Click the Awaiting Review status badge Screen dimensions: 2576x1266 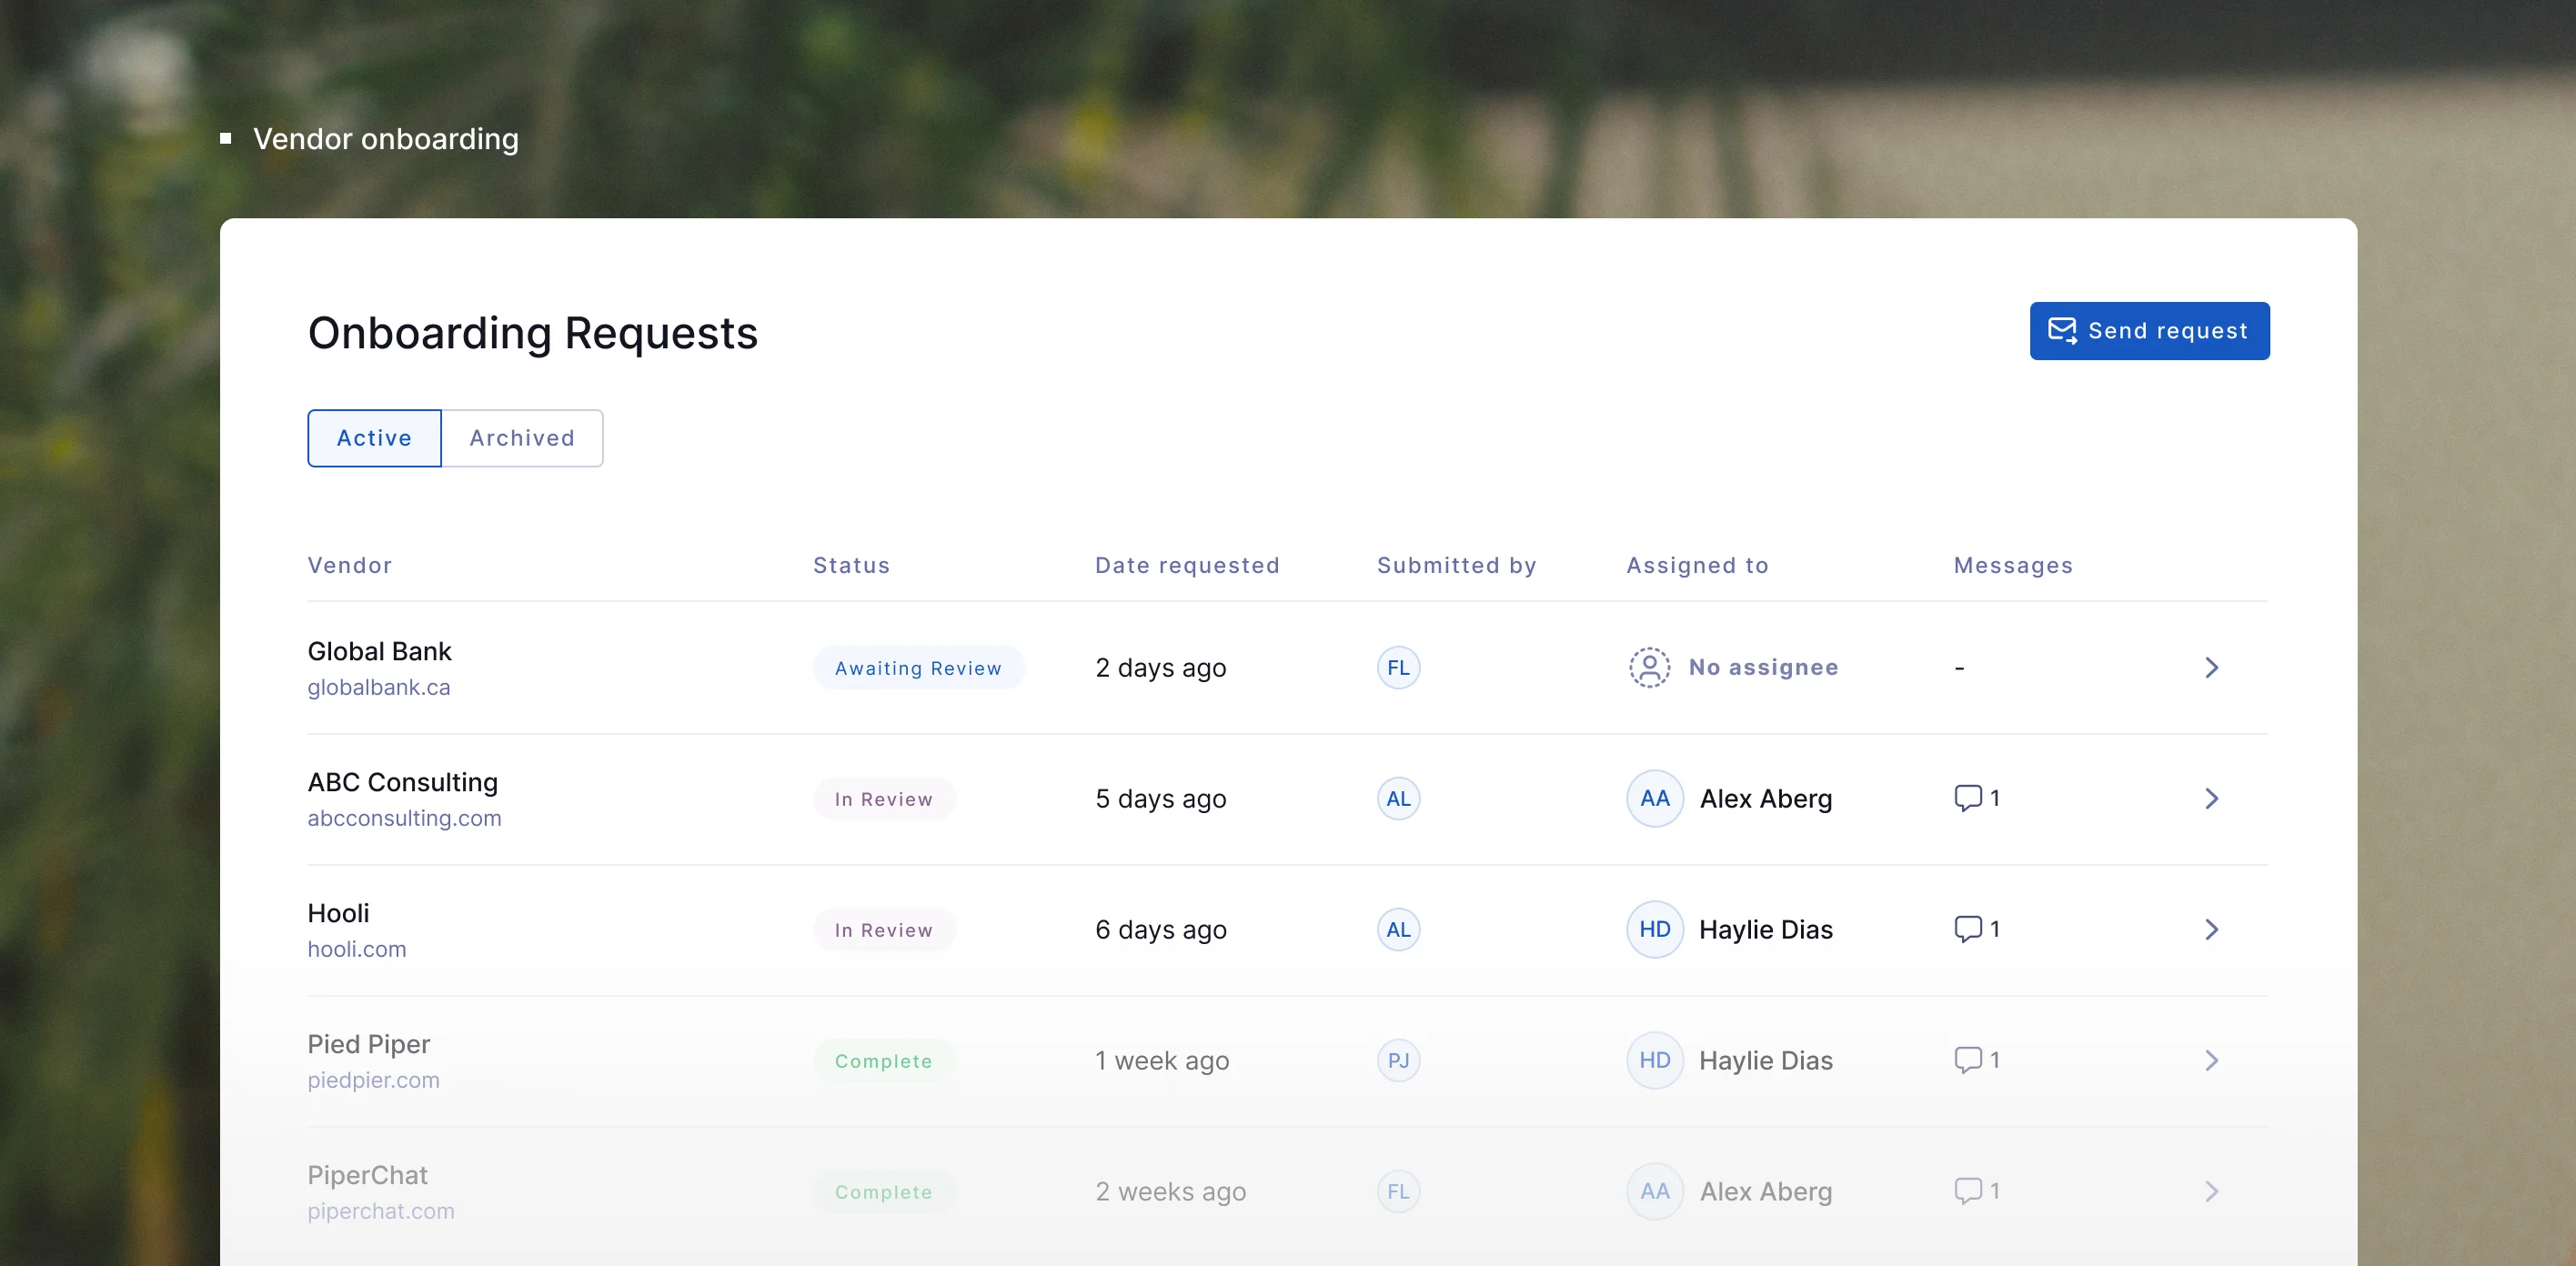(917, 668)
